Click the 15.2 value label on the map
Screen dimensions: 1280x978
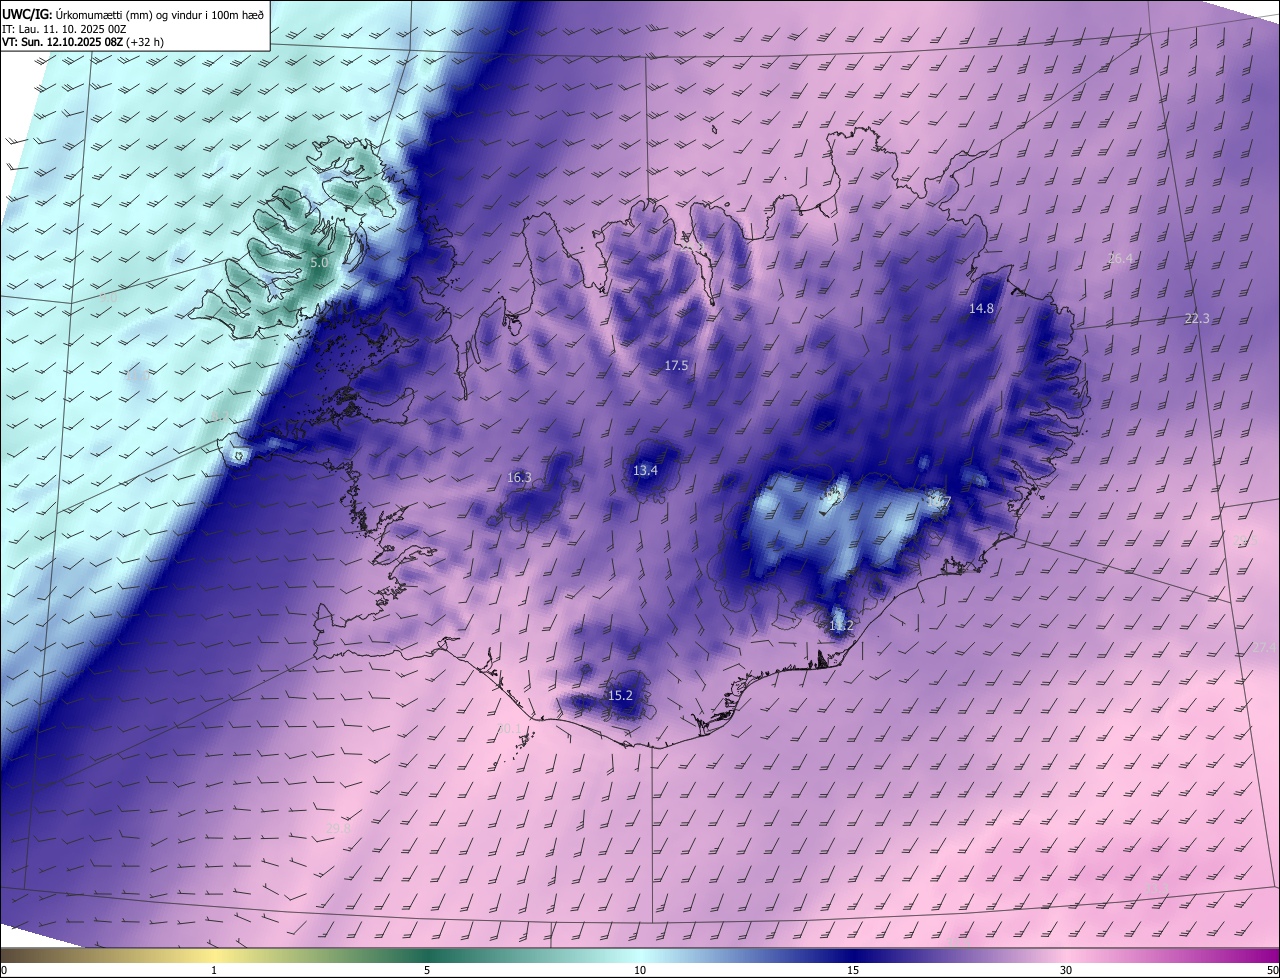(x=620, y=696)
